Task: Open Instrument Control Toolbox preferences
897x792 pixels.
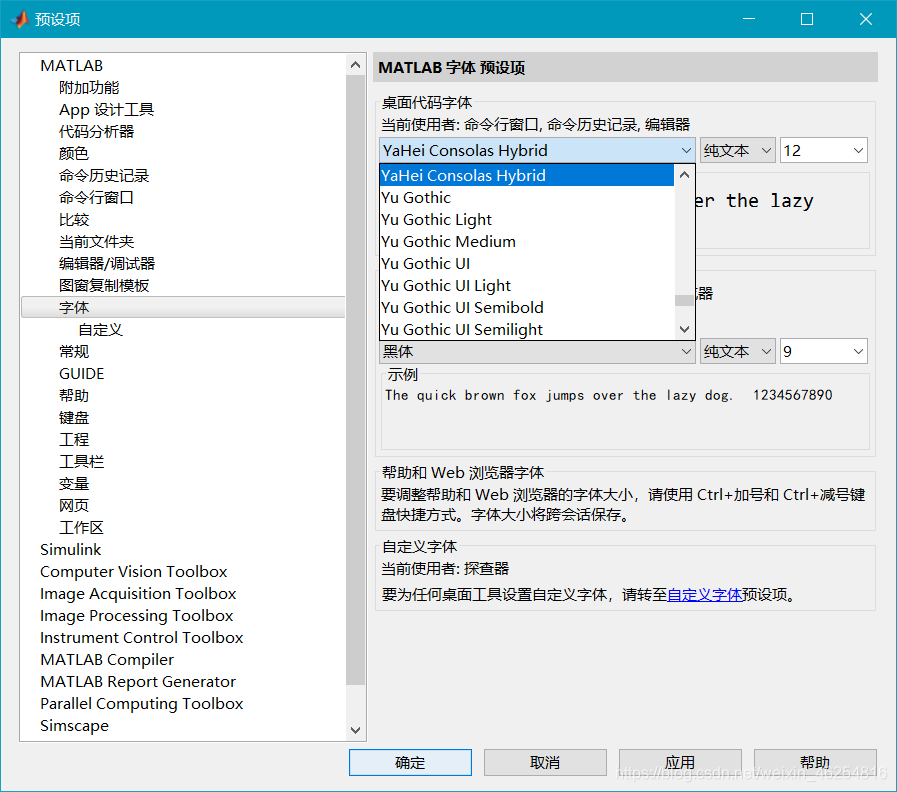Action: coord(141,637)
